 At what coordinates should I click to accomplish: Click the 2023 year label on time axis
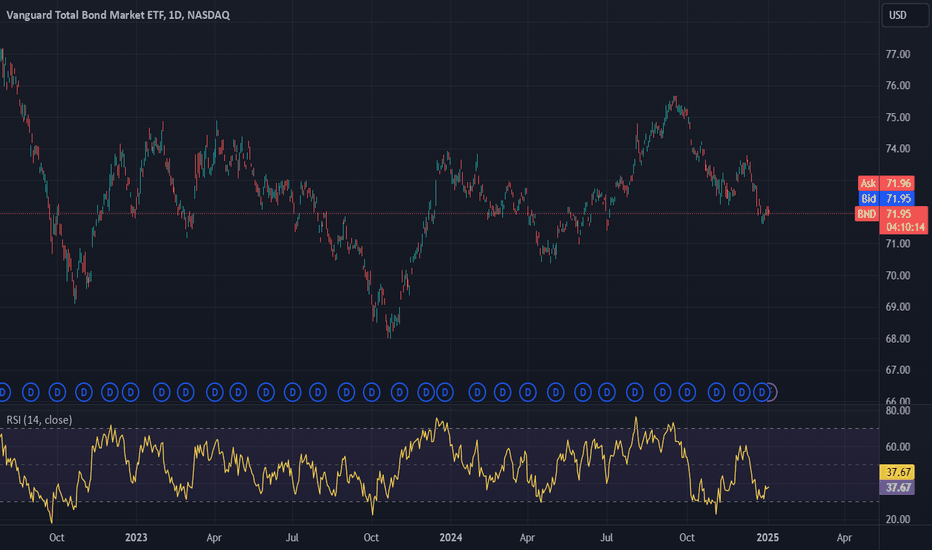[x=136, y=538]
